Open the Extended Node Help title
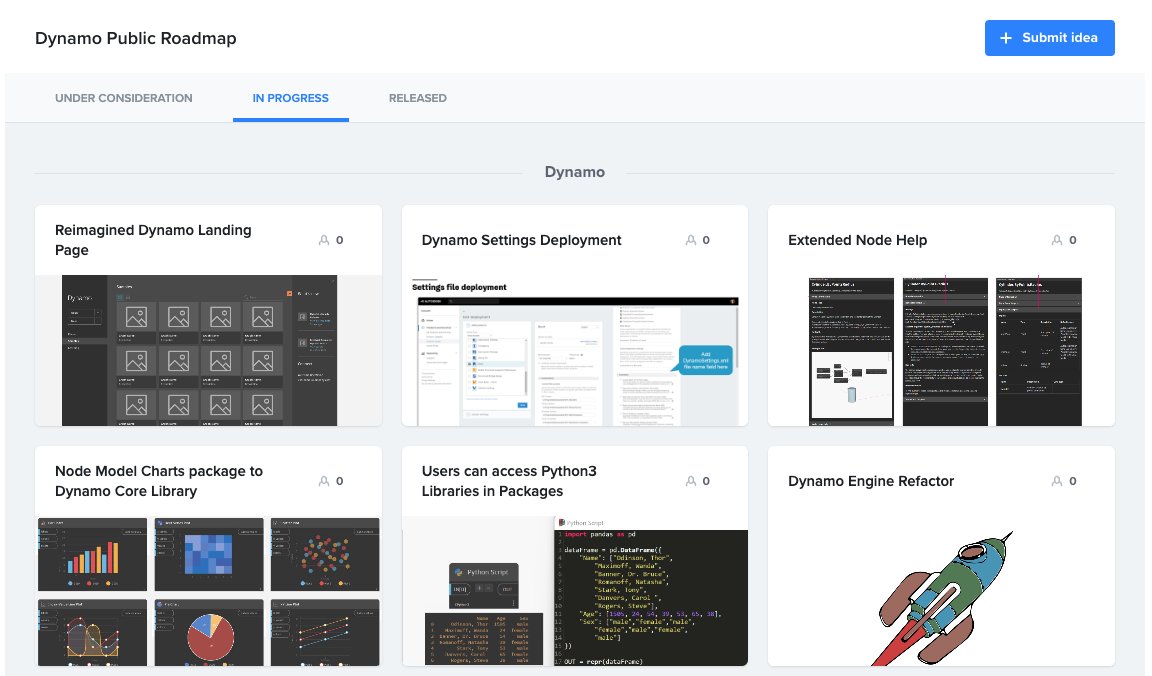Viewport: 1152px width, 676px height. tap(857, 240)
